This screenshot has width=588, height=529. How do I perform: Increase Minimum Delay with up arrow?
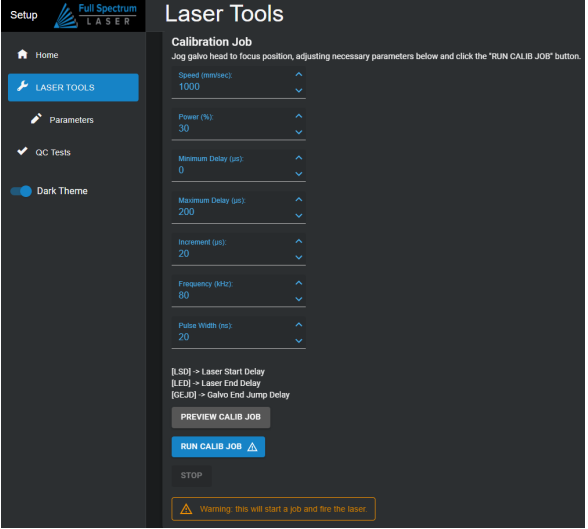point(300,158)
